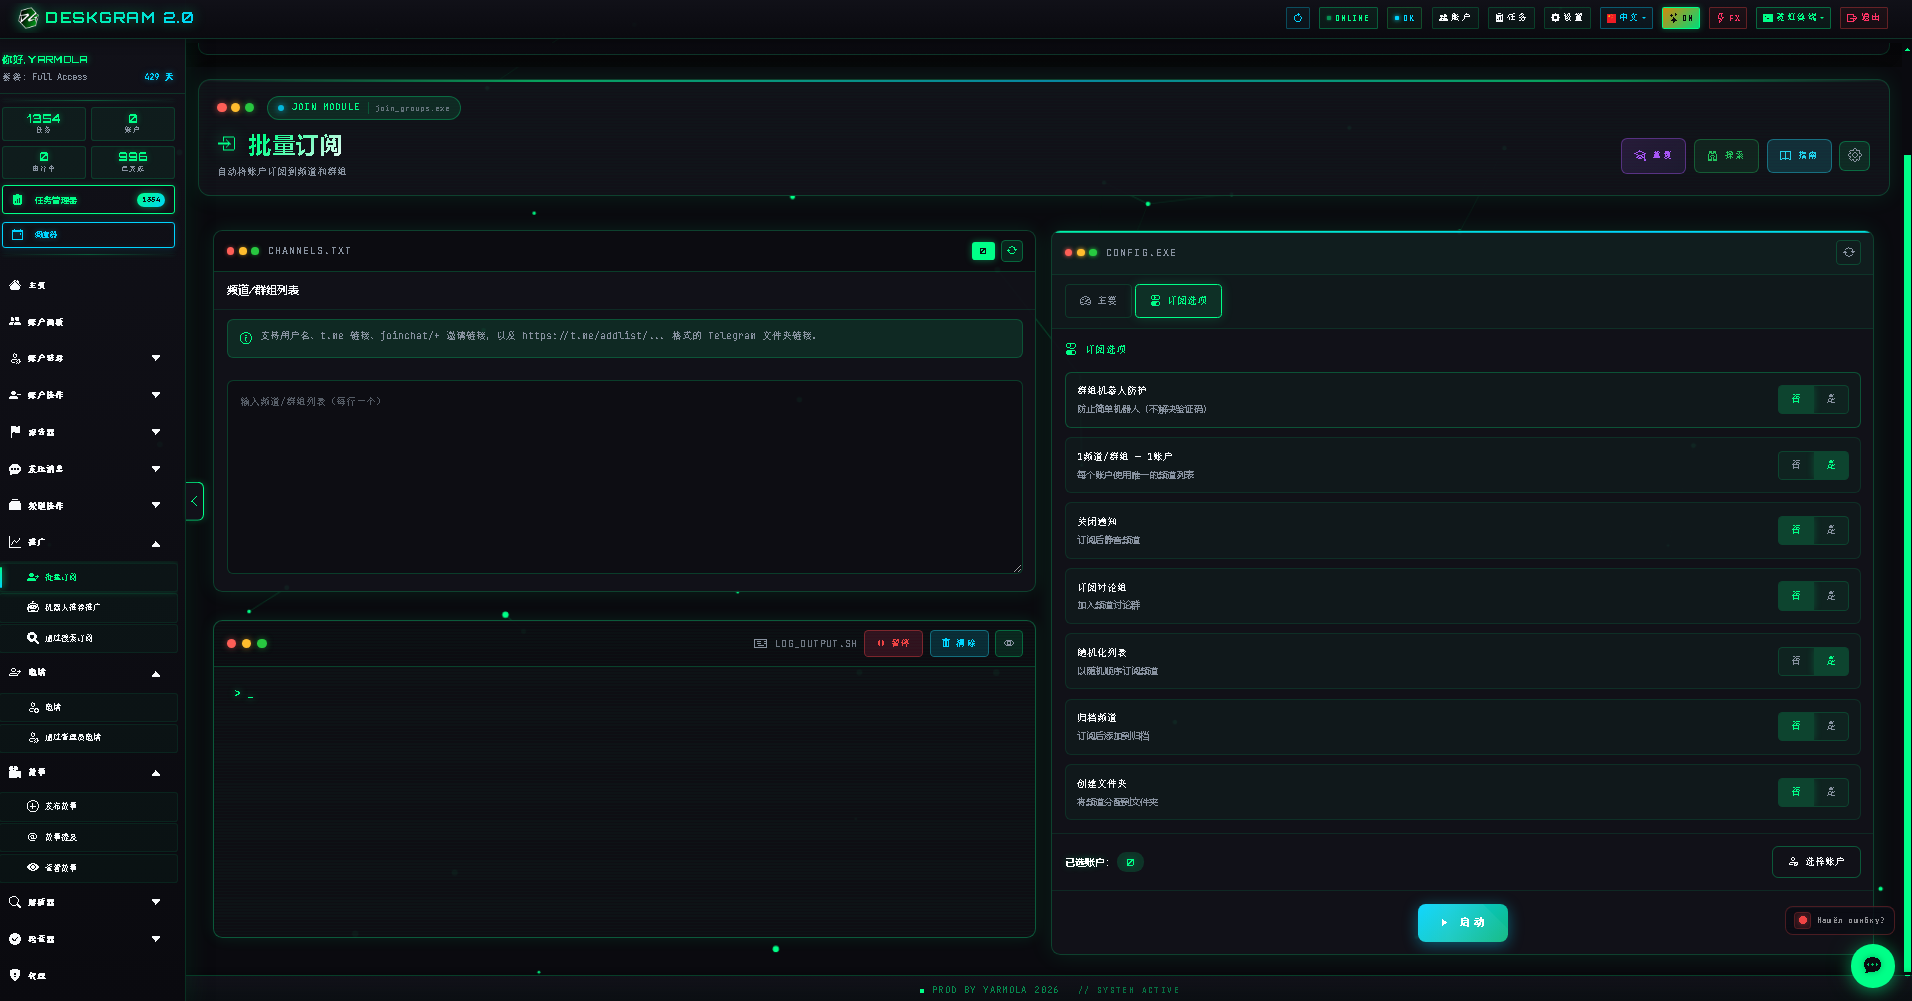Image resolution: width=1912 pixels, height=1001 pixels.
Task: Open the blue calendar scheduler button
Action: pyautogui.click(x=88, y=235)
